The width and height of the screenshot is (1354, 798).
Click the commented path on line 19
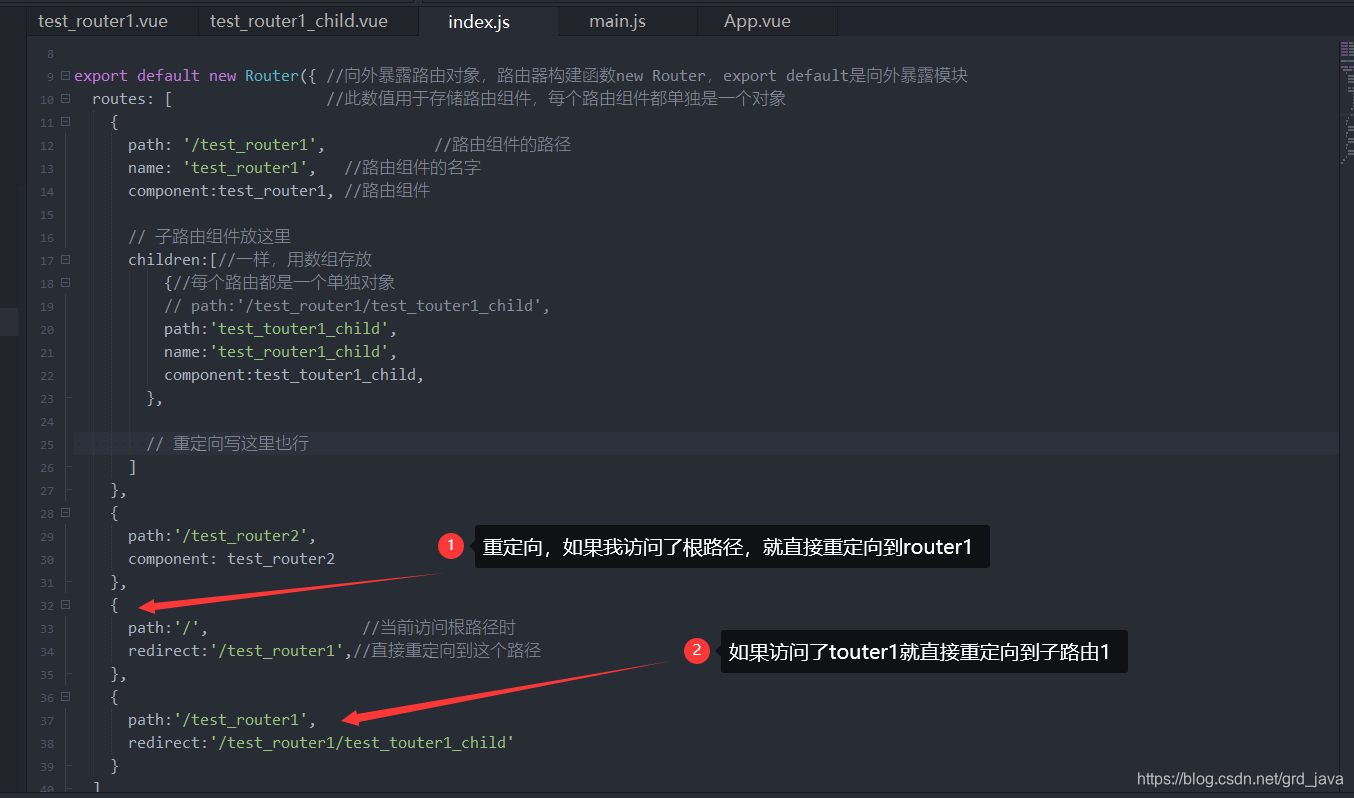[357, 305]
